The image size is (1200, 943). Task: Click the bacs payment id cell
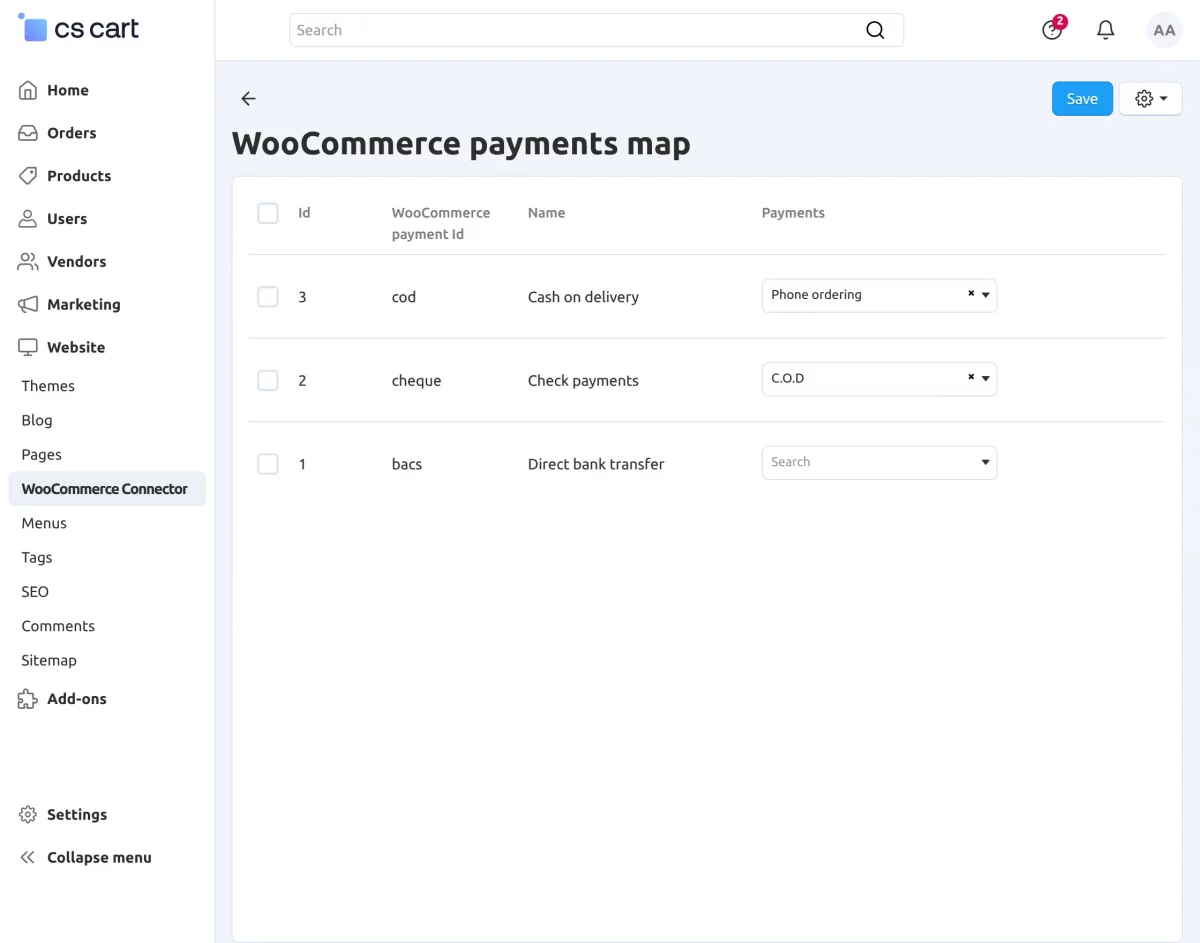pos(407,464)
